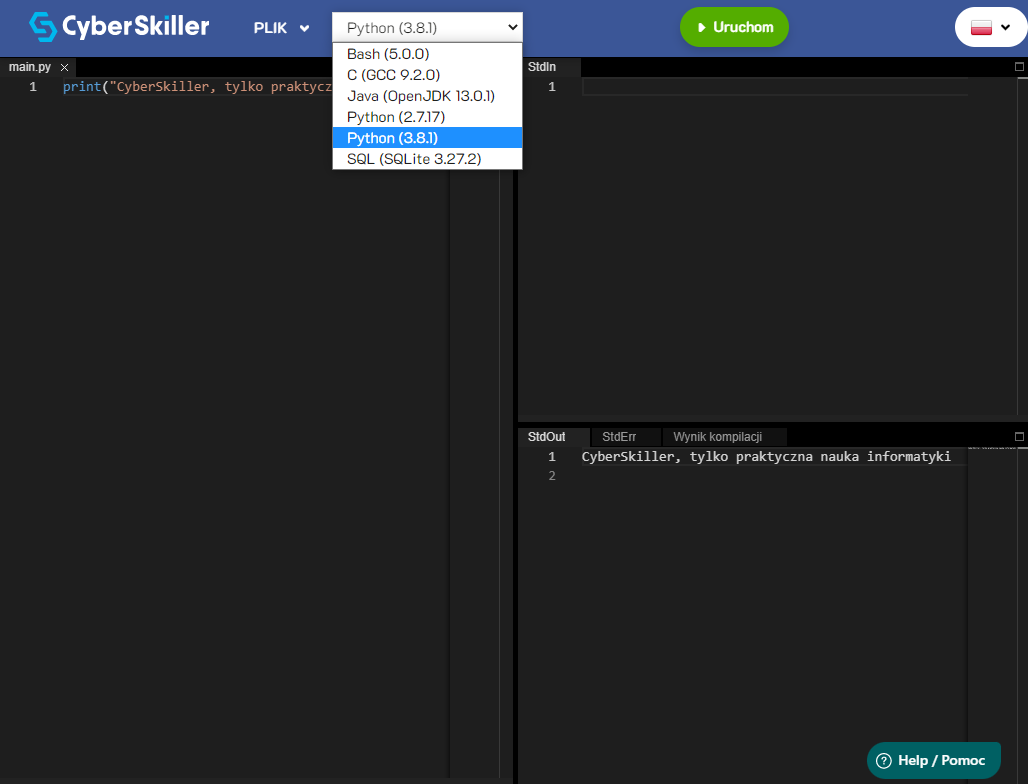Screen dimensions: 1028x784
Task: Click the CyberSkiller logo icon
Action: pyautogui.click(x=43, y=27)
